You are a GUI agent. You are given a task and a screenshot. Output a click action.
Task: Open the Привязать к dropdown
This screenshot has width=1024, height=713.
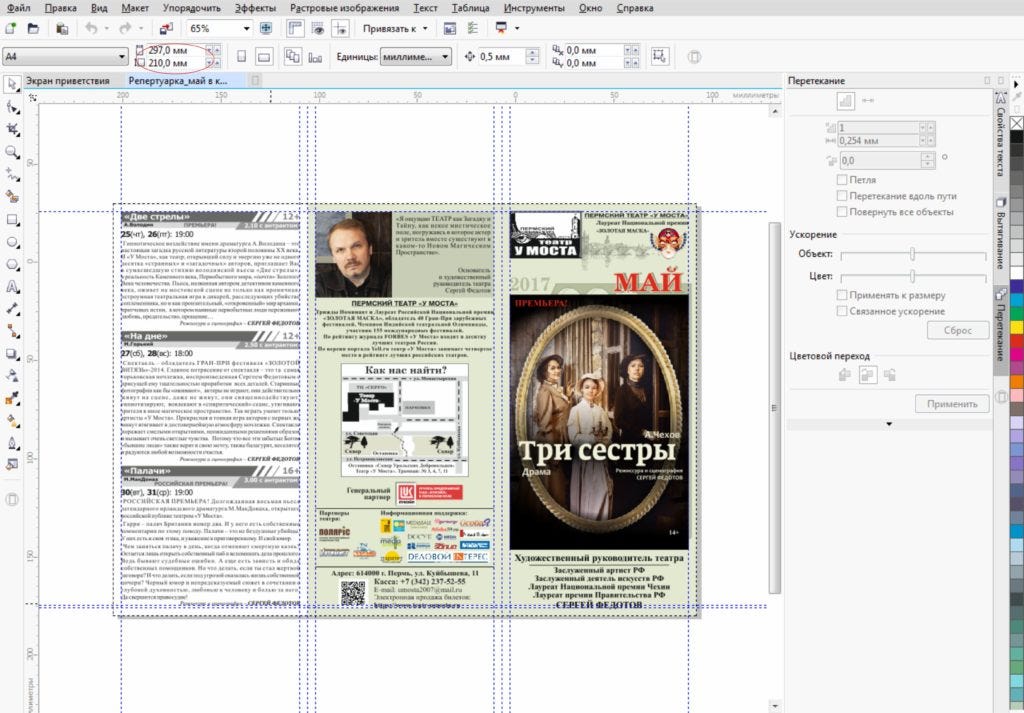point(395,29)
